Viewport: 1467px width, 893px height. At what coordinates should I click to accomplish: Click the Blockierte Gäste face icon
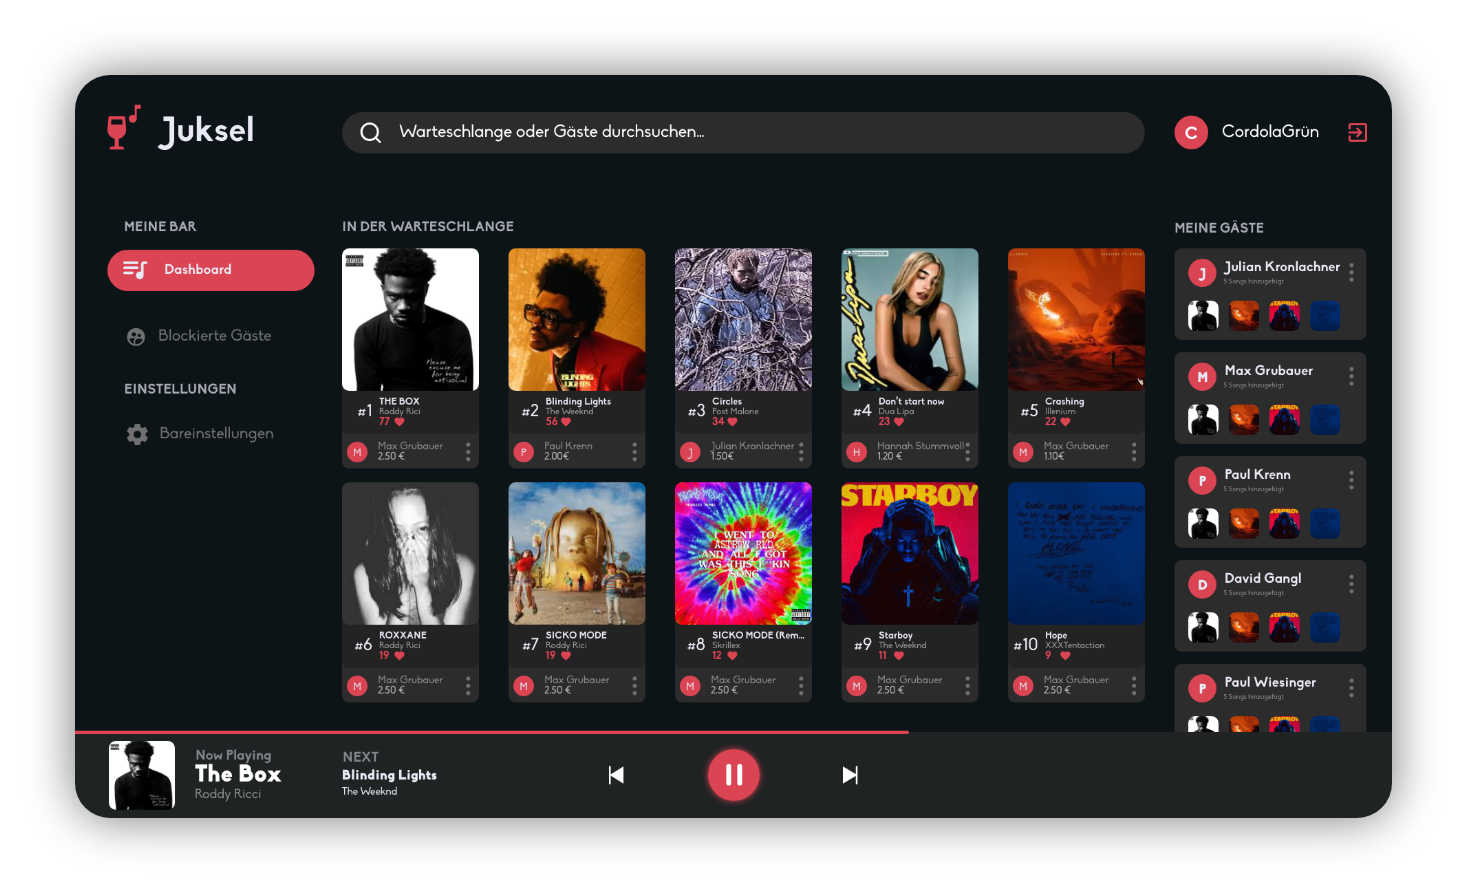(136, 337)
